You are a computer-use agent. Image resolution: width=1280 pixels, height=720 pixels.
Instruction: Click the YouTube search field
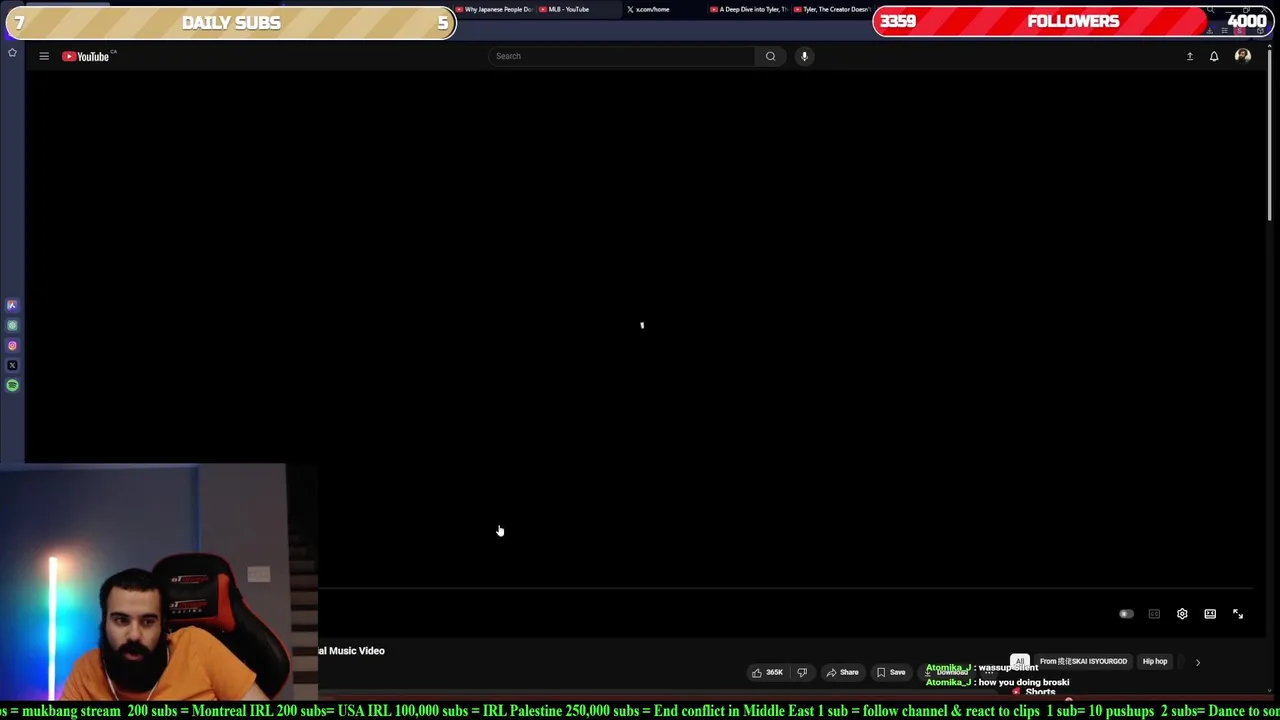tap(622, 56)
